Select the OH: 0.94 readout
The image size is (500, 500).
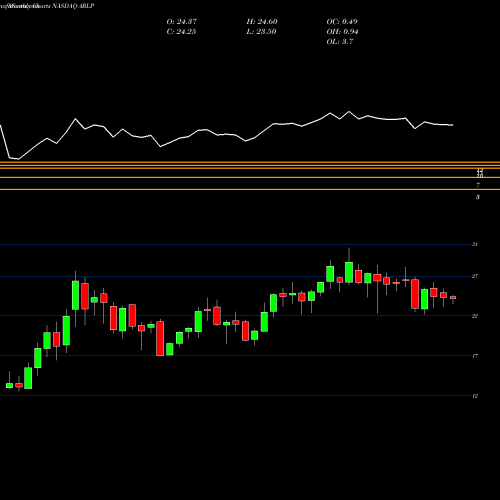[342, 32]
